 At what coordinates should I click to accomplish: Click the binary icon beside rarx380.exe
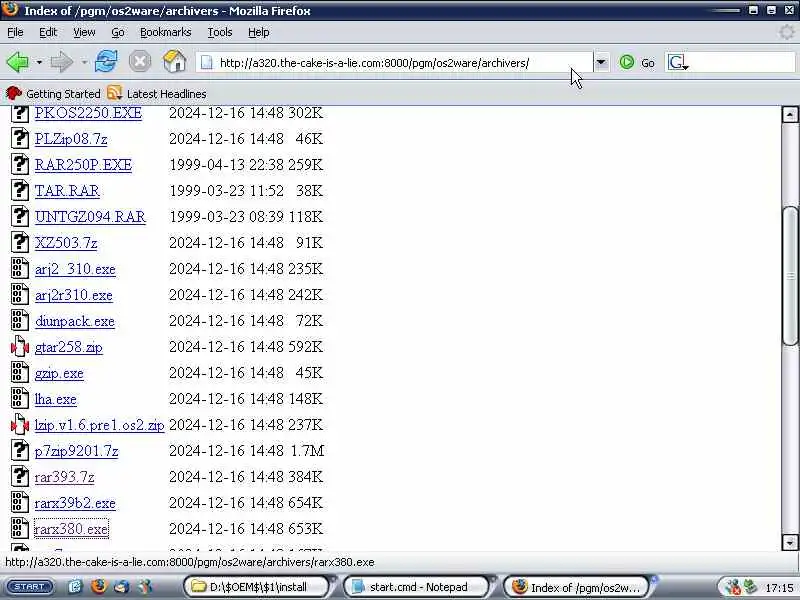coord(20,529)
